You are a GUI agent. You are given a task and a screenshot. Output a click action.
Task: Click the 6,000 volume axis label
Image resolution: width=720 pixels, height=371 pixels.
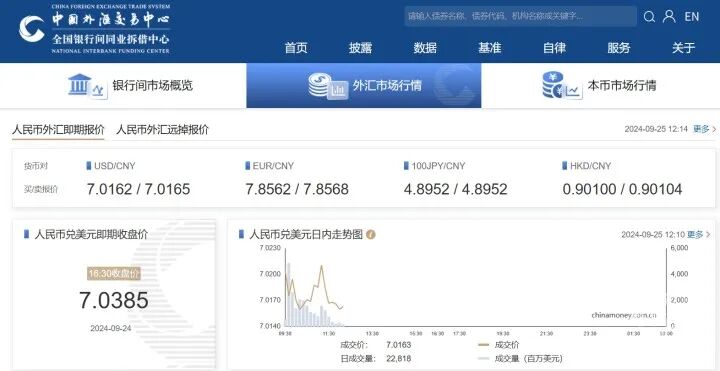tap(679, 248)
